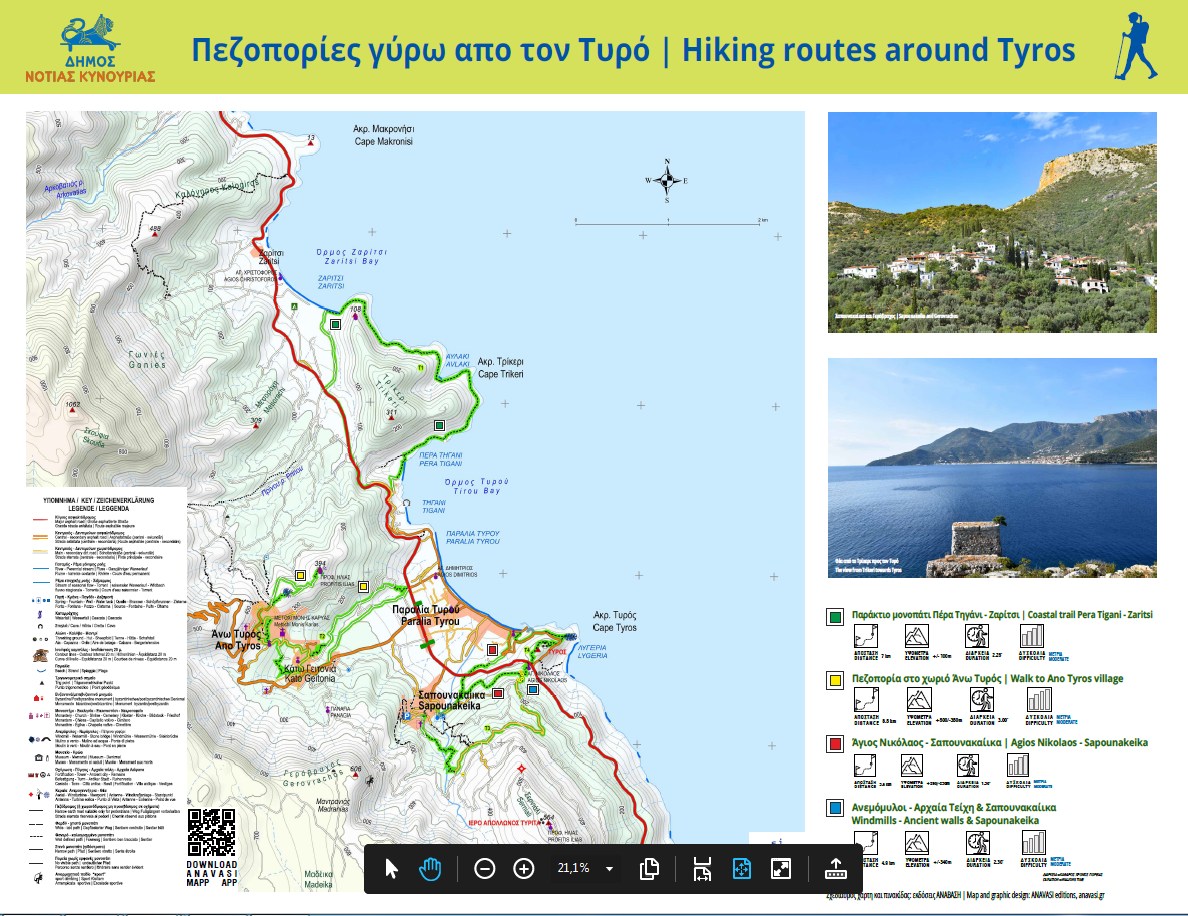Click the Windmills route difficulty bars icon
The width and height of the screenshot is (1188, 916).
pos(1033,843)
